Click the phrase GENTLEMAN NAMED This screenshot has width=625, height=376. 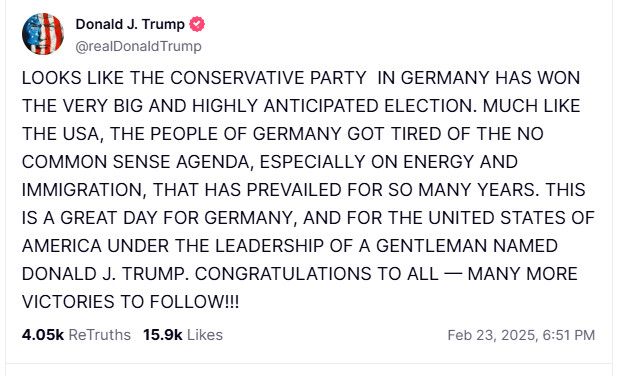467,246
